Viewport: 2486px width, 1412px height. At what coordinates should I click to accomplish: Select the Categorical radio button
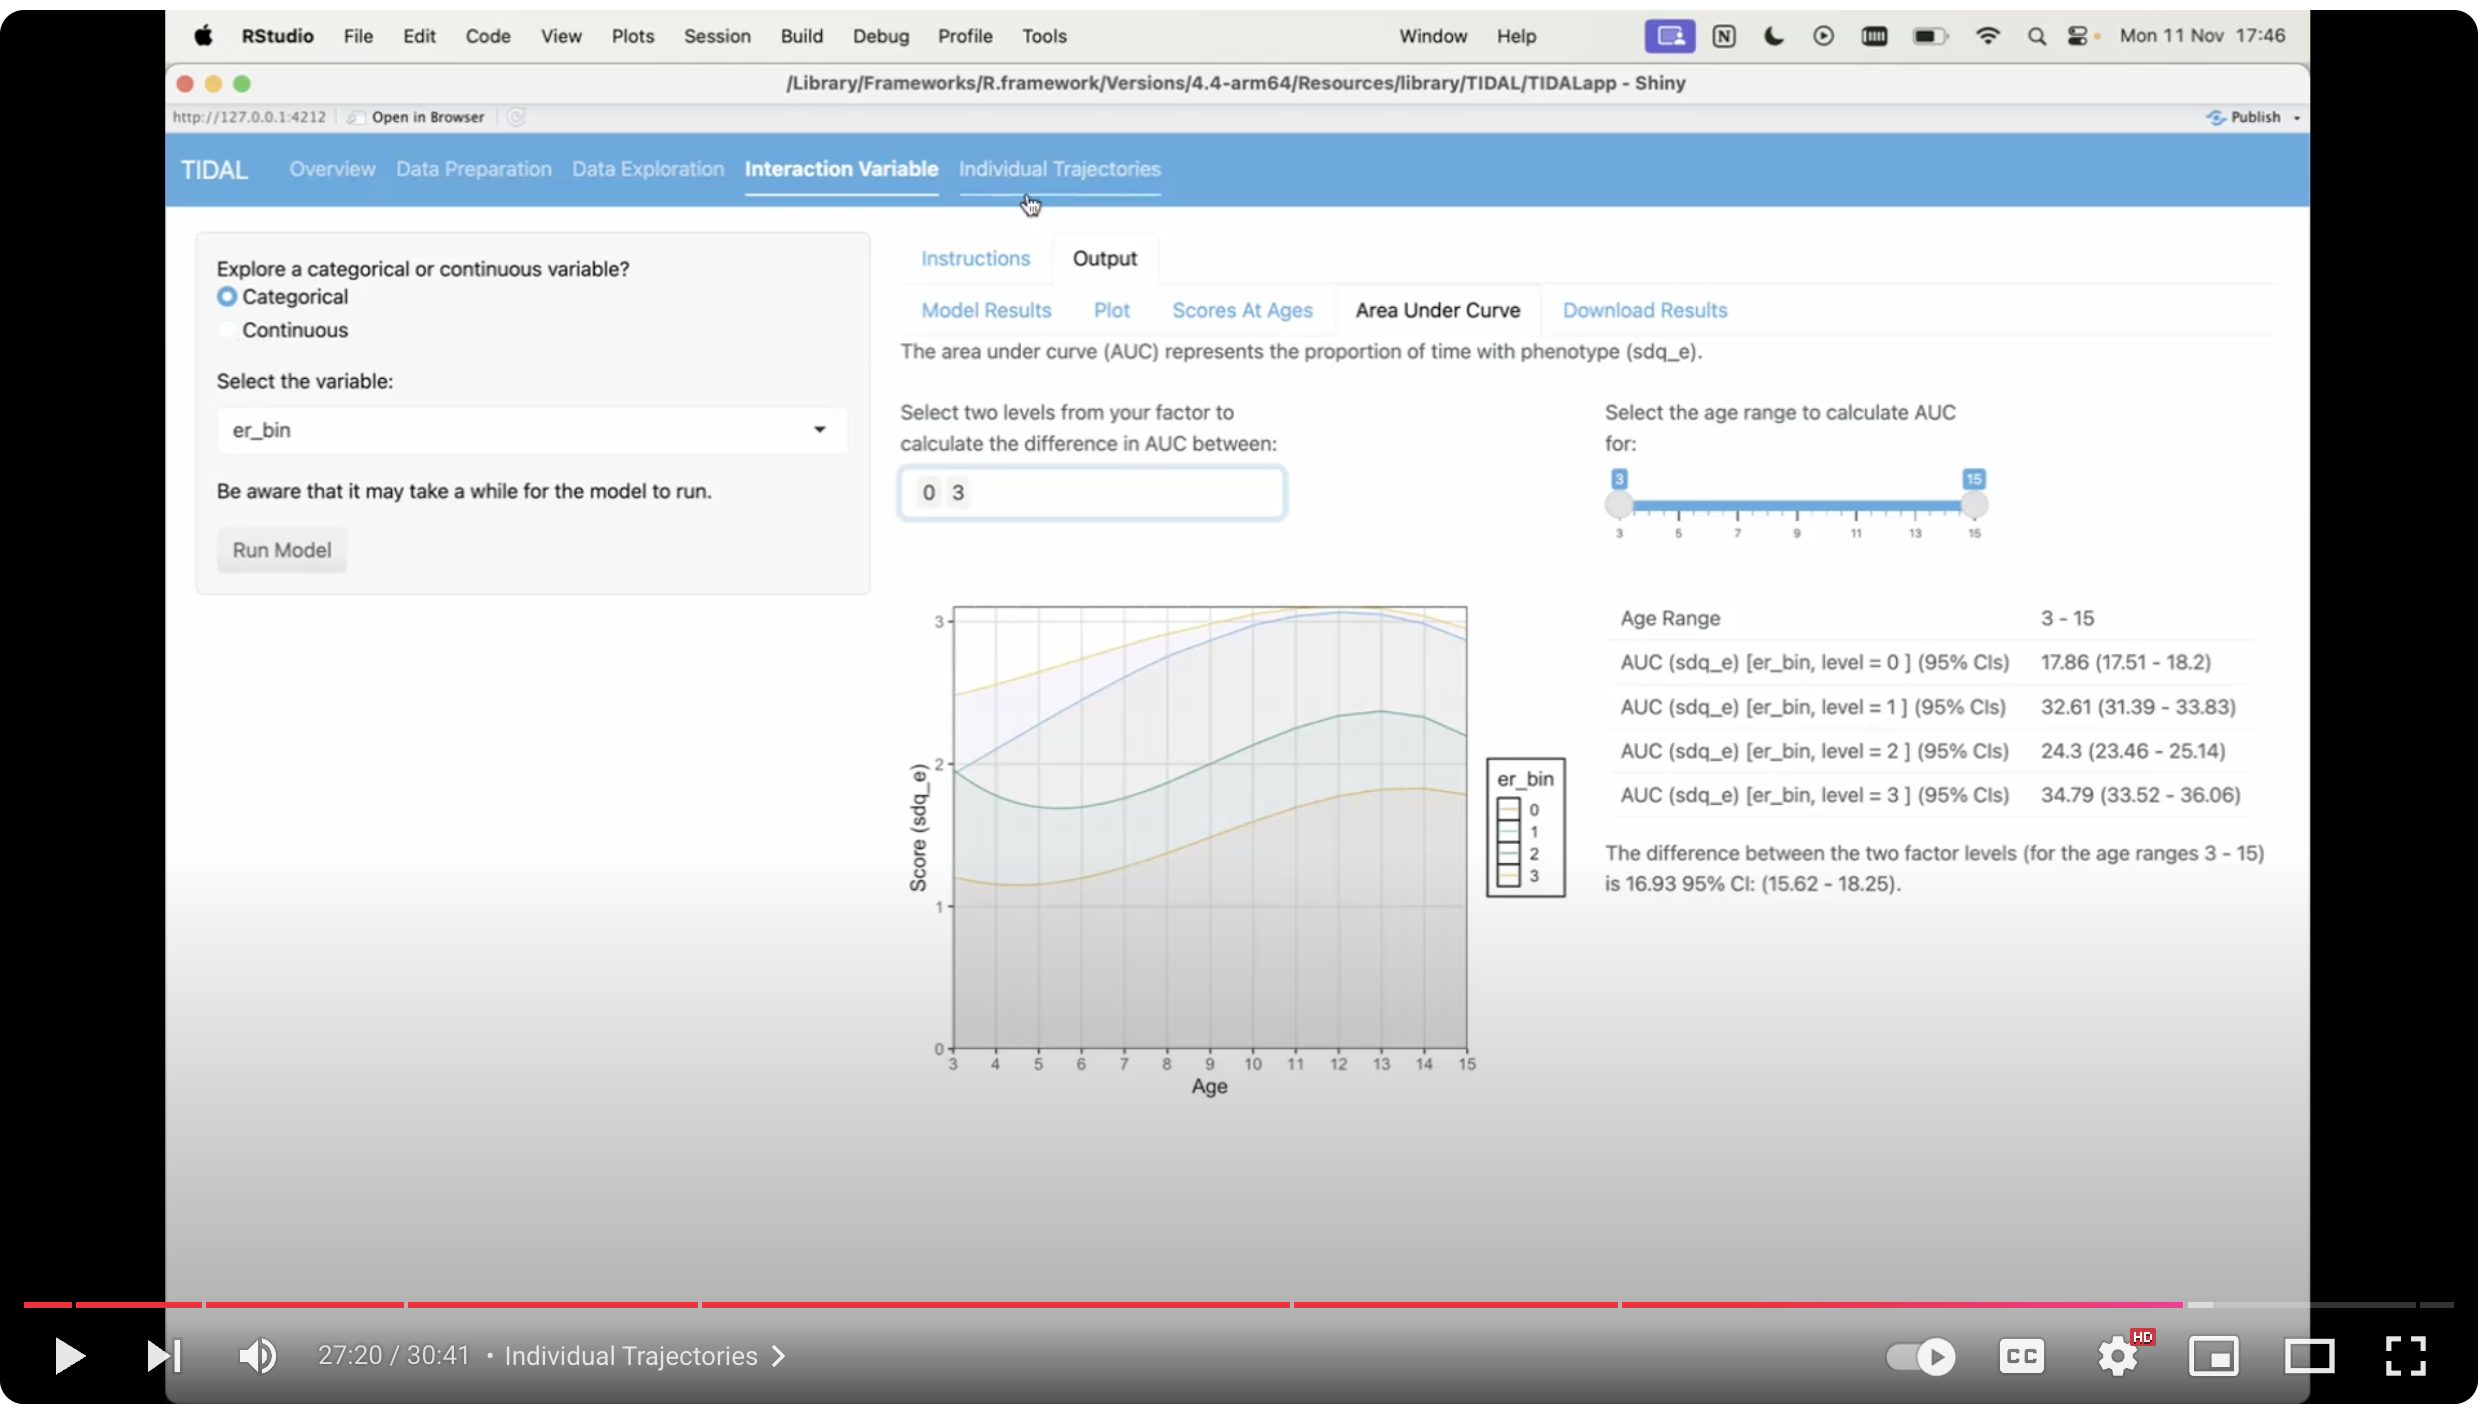(x=227, y=297)
